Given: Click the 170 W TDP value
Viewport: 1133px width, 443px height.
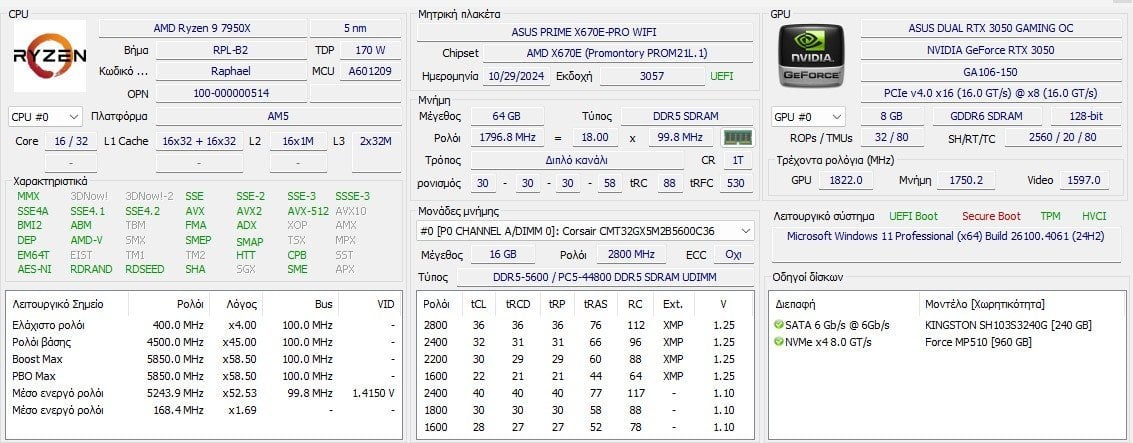Looking at the screenshot, I should [x=370, y=51].
